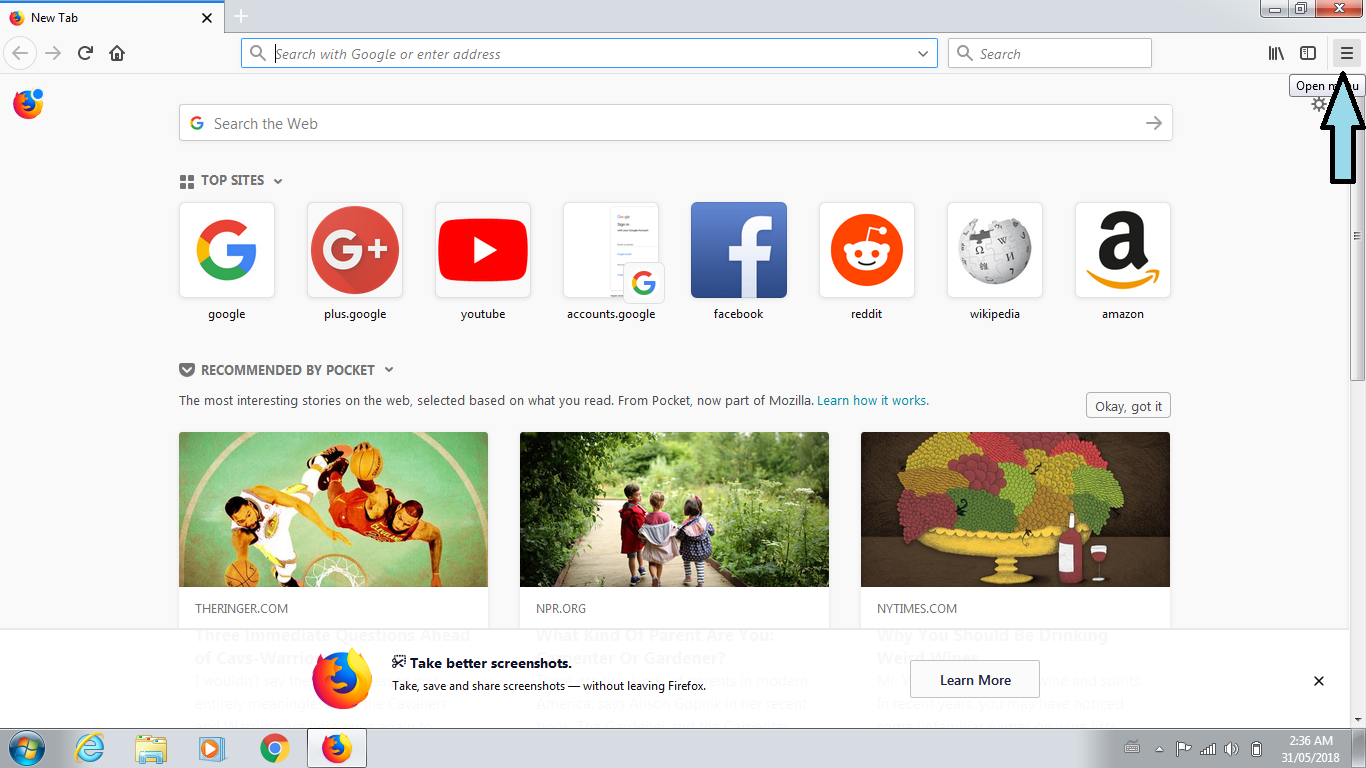This screenshot has width=1366, height=768.
Task: Collapse the Recommended by Pocket section chevron
Action: tap(389, 370)
